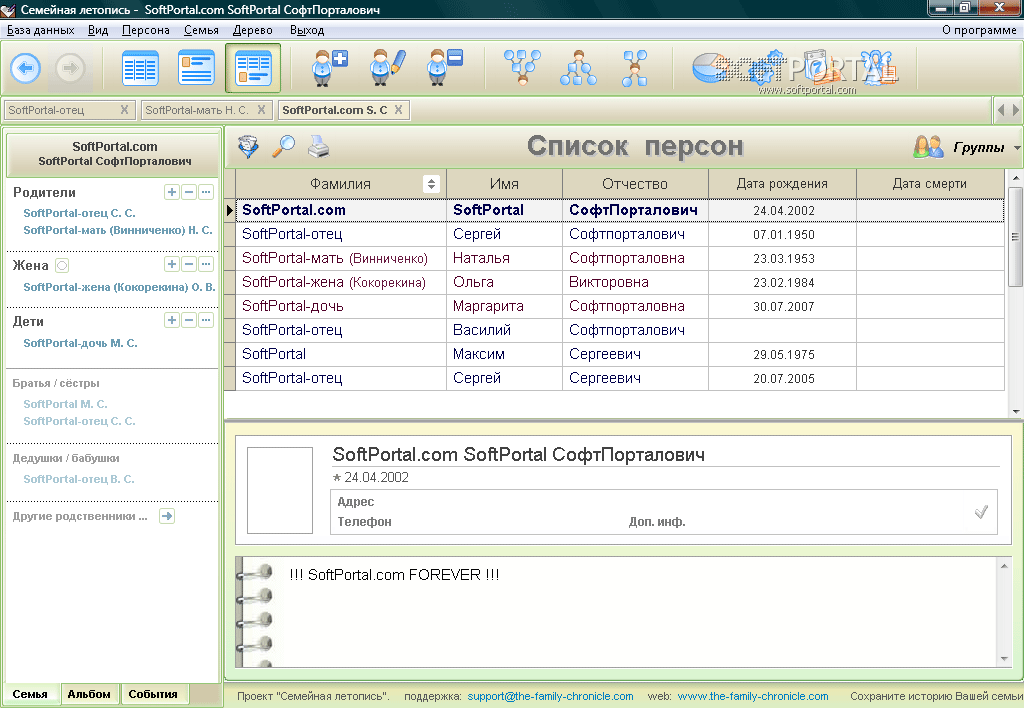Open wife SoftPortal-жена (Кокорекина) О. В.
Viewport: 1024px width, 708px height.
pyautogui.click(x=119, y=287)
